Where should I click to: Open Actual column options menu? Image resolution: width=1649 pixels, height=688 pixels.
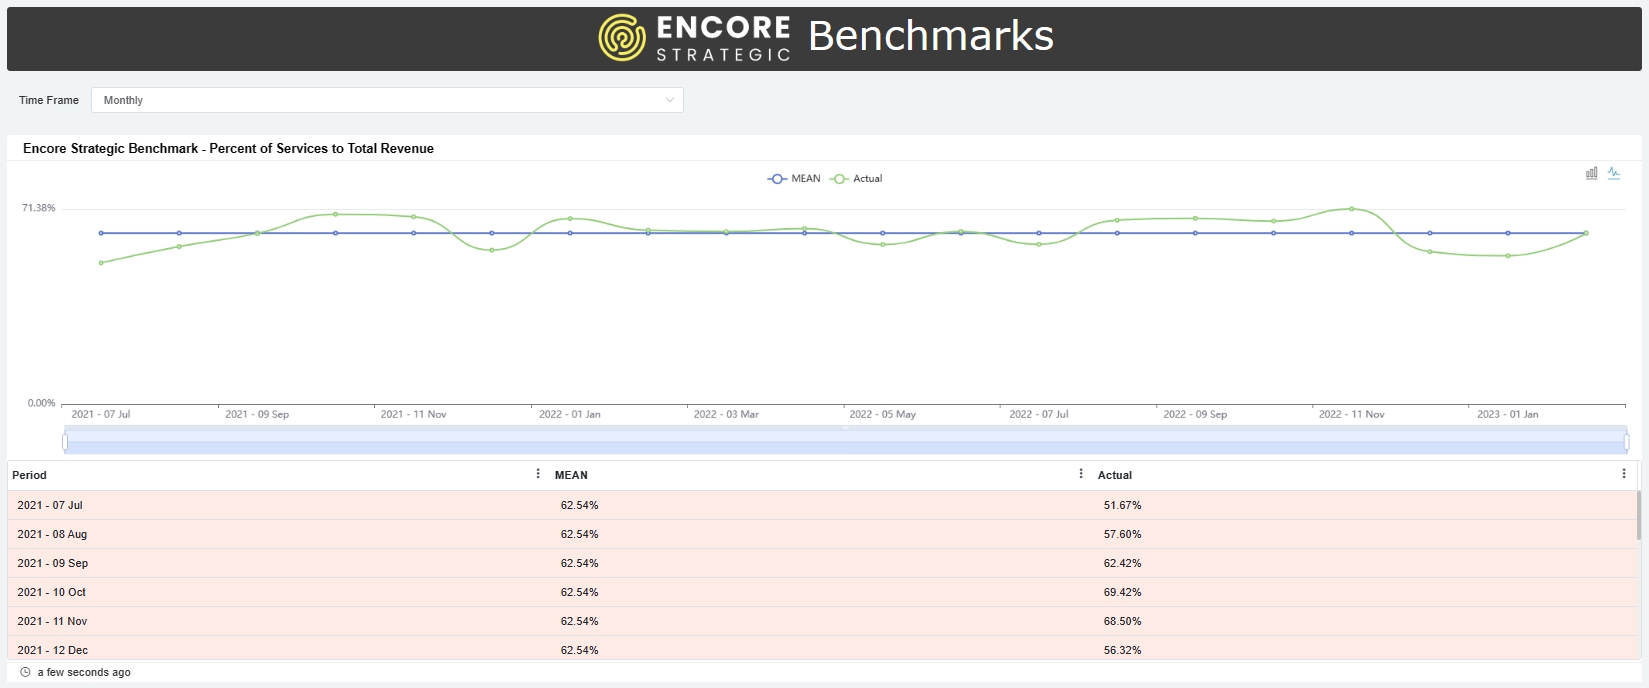click(1624, 474)
